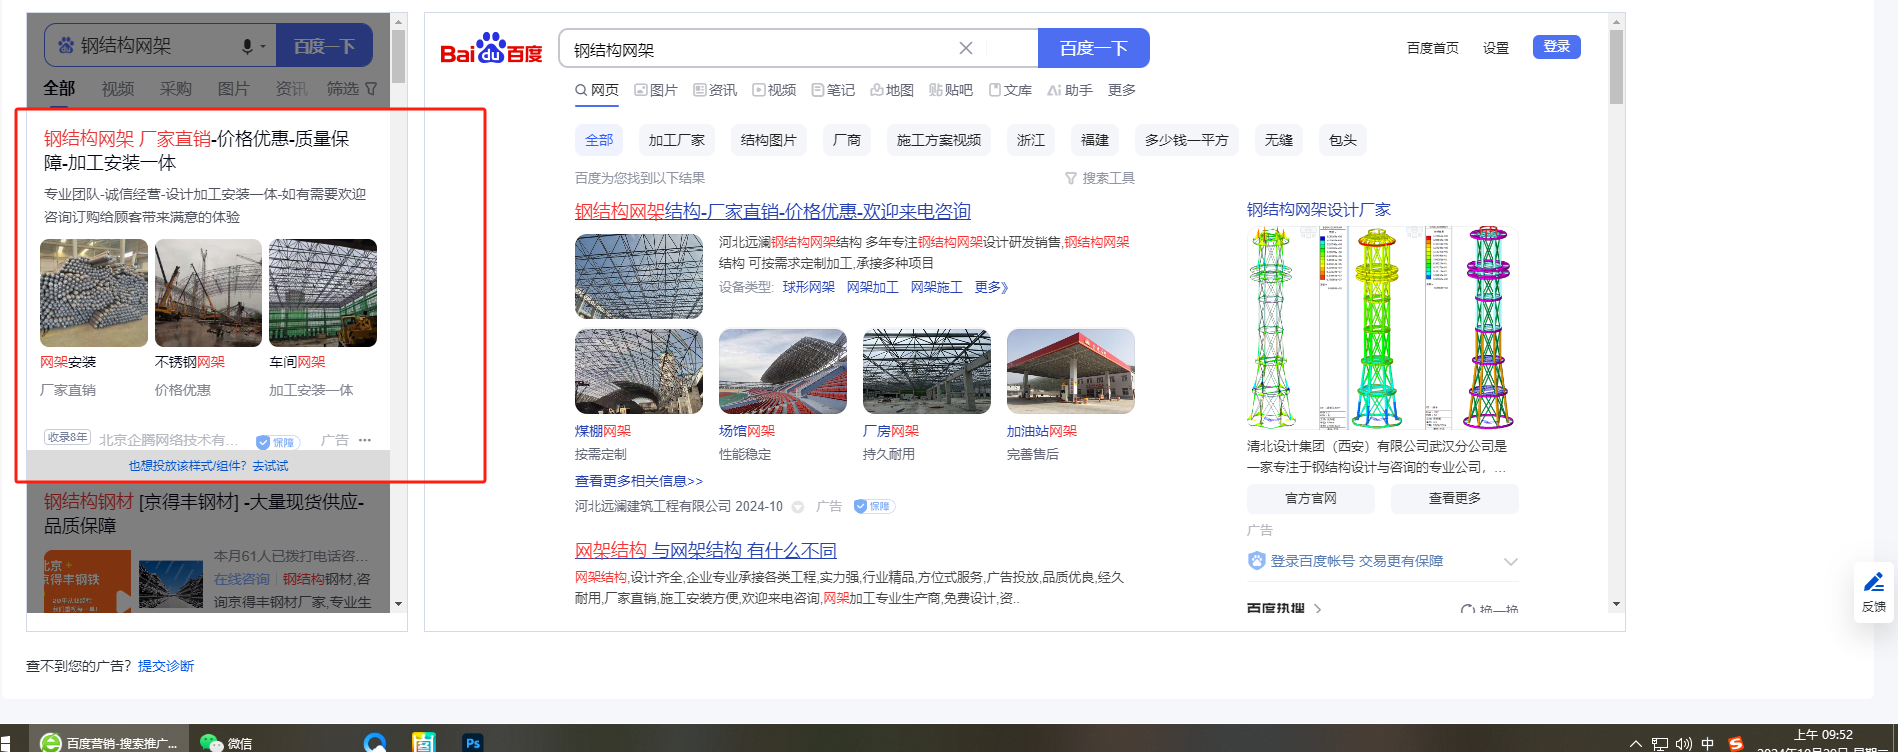The height and width of the screenshot is (752, 1898).
Task: Click the paw icon in mobile search bar
Action: pos(66,45)
